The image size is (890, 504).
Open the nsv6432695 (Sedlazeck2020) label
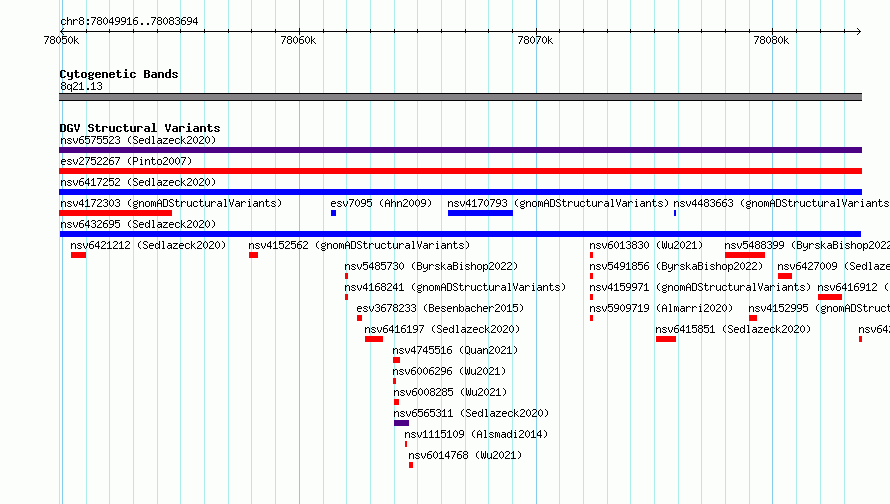138,224
